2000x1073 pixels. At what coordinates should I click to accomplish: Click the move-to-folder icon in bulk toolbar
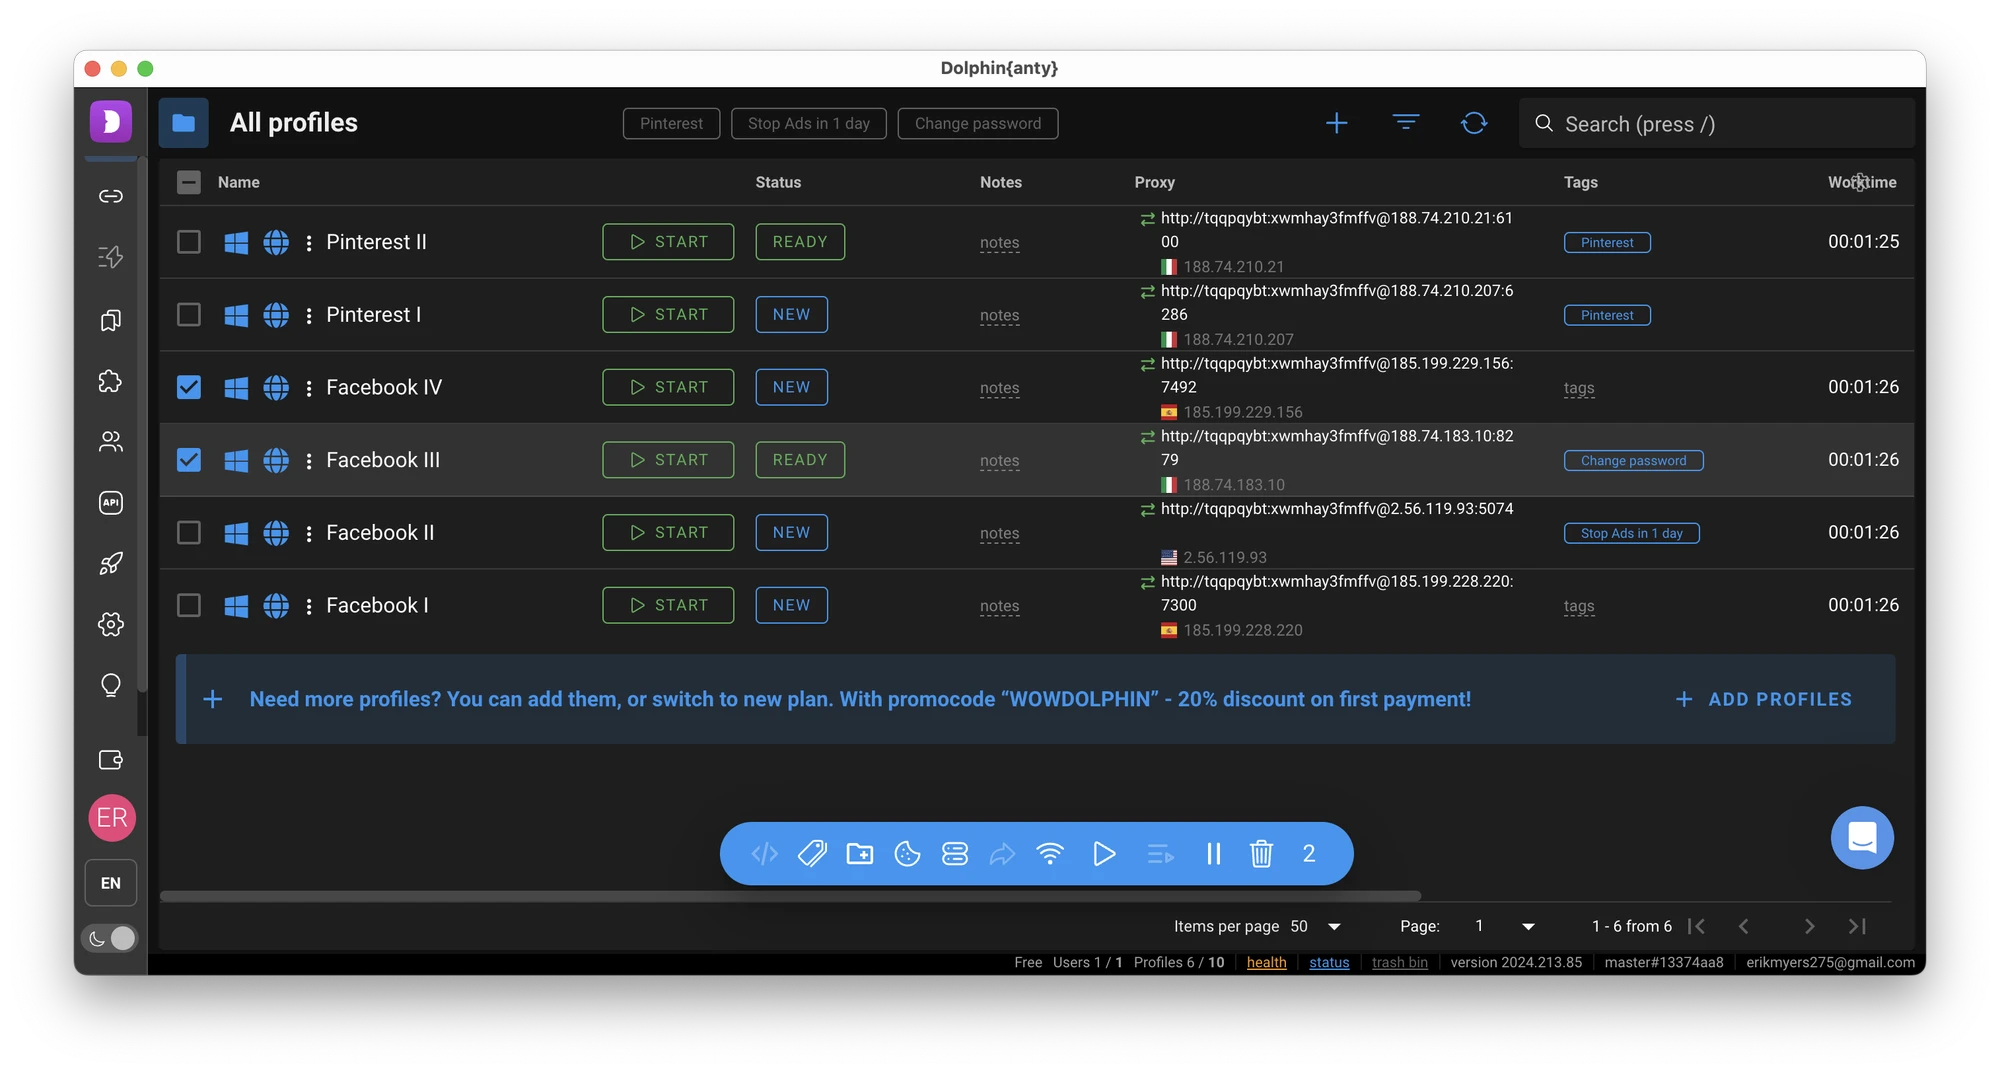click(x=860, y=854)
